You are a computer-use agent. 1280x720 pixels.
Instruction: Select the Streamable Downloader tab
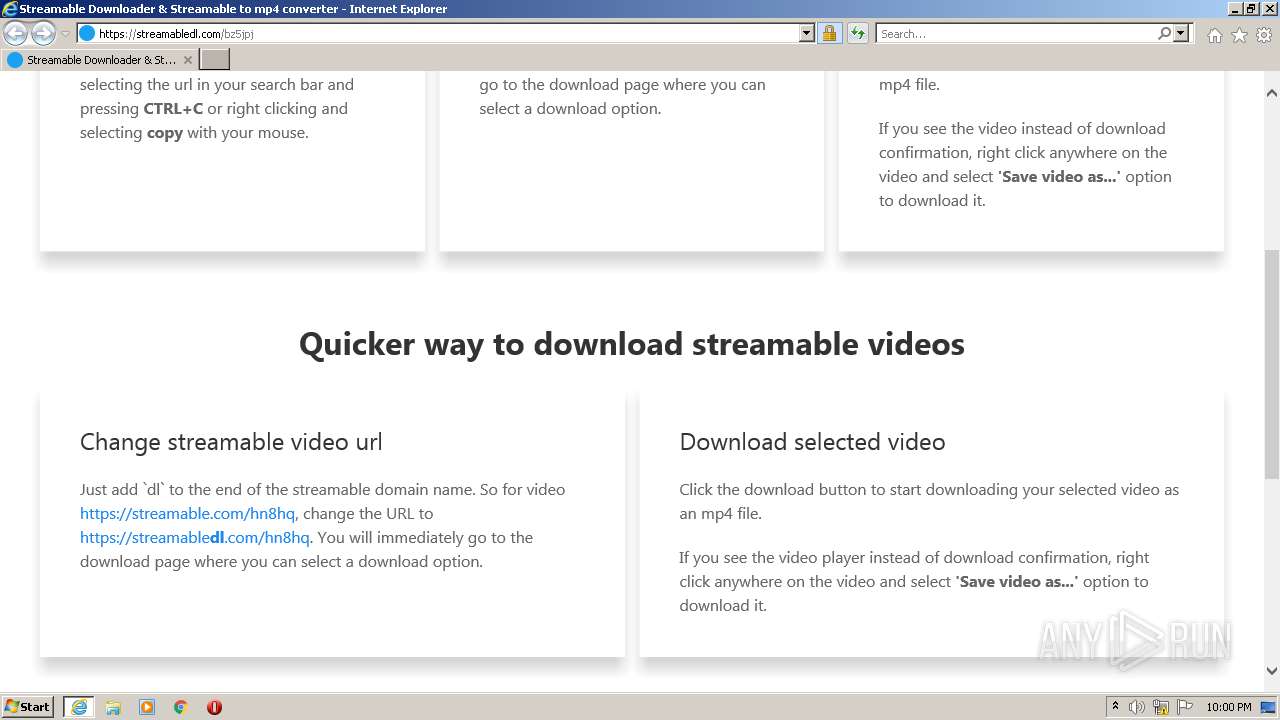click(100, 60)
